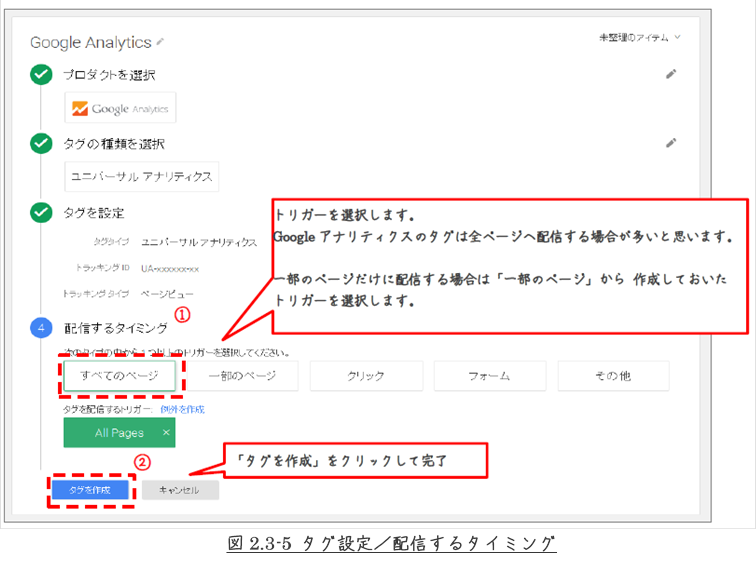Select the すべてのページ trigger option

point(119,376)
